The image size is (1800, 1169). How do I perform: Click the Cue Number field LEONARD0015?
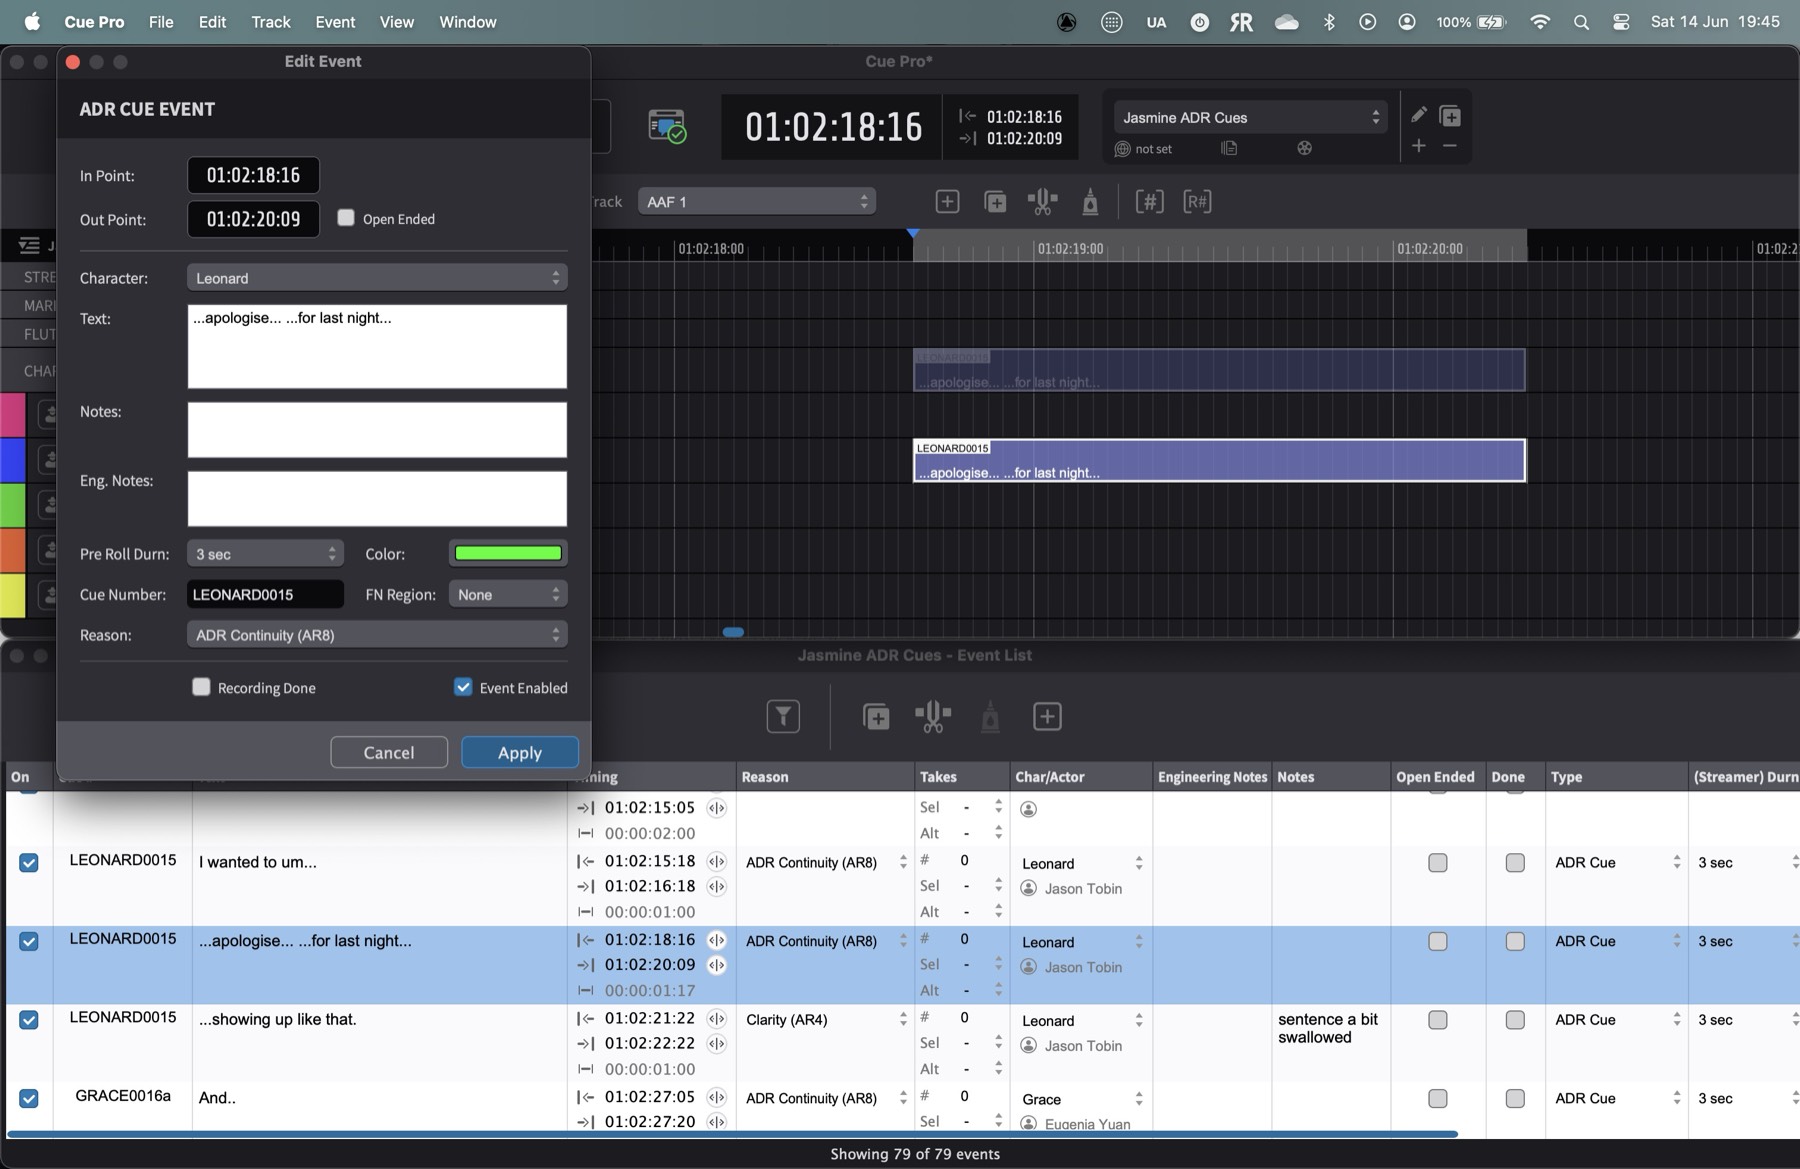[x=265, y=594]
